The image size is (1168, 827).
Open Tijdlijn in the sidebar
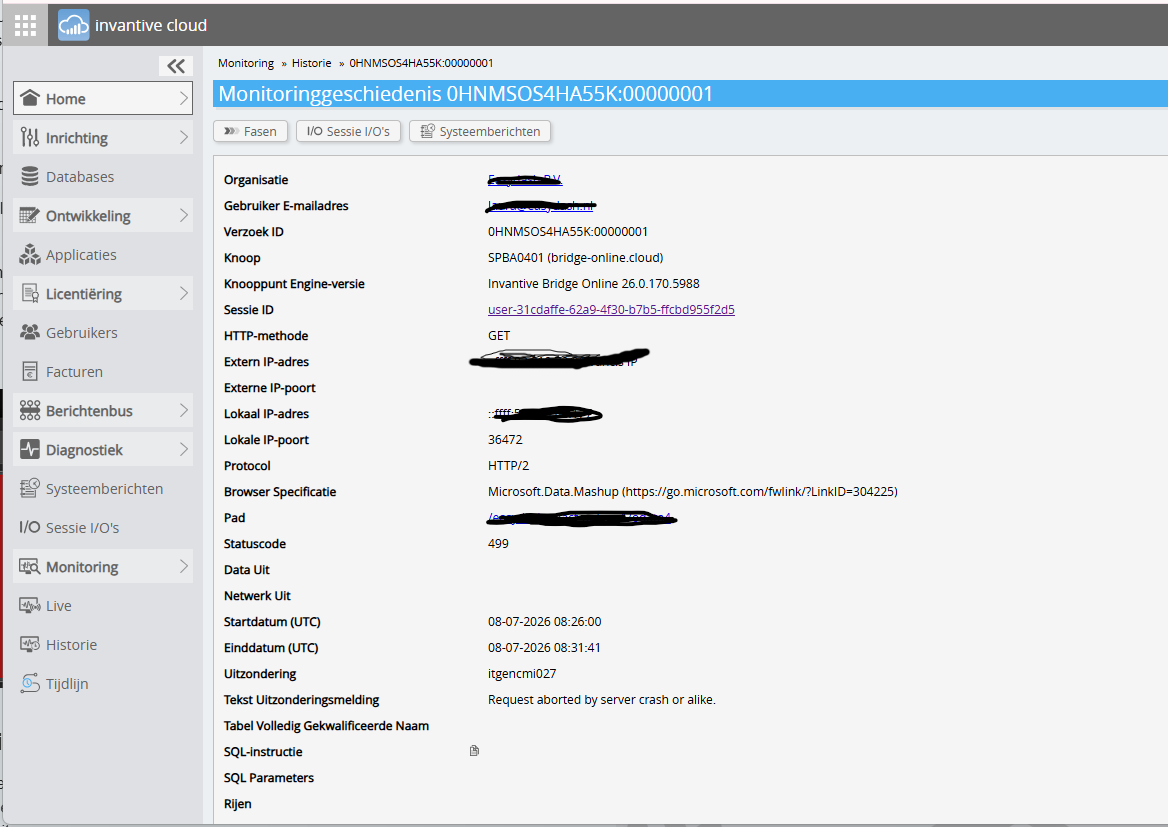[x=103, y=683]
